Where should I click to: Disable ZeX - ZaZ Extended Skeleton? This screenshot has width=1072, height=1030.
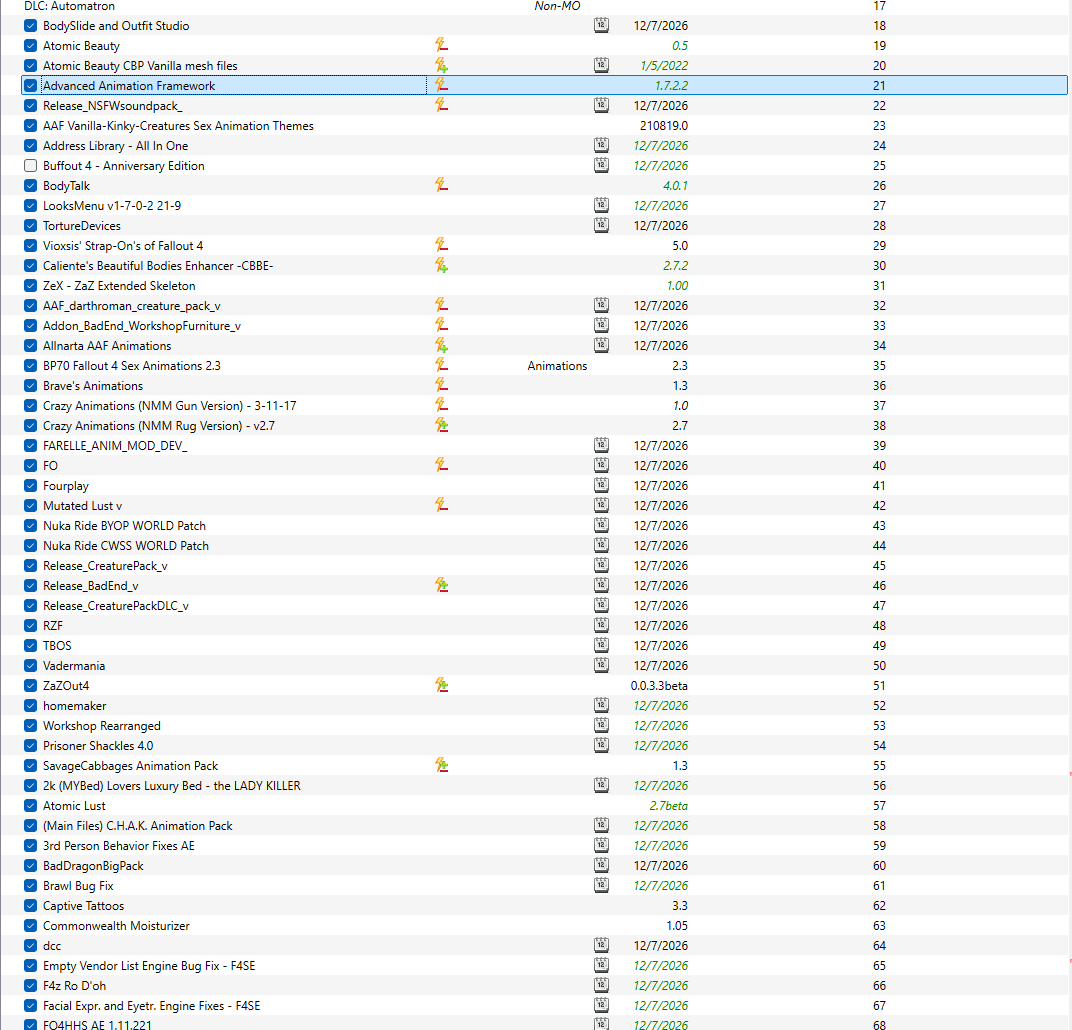click(x=30, y=286)
